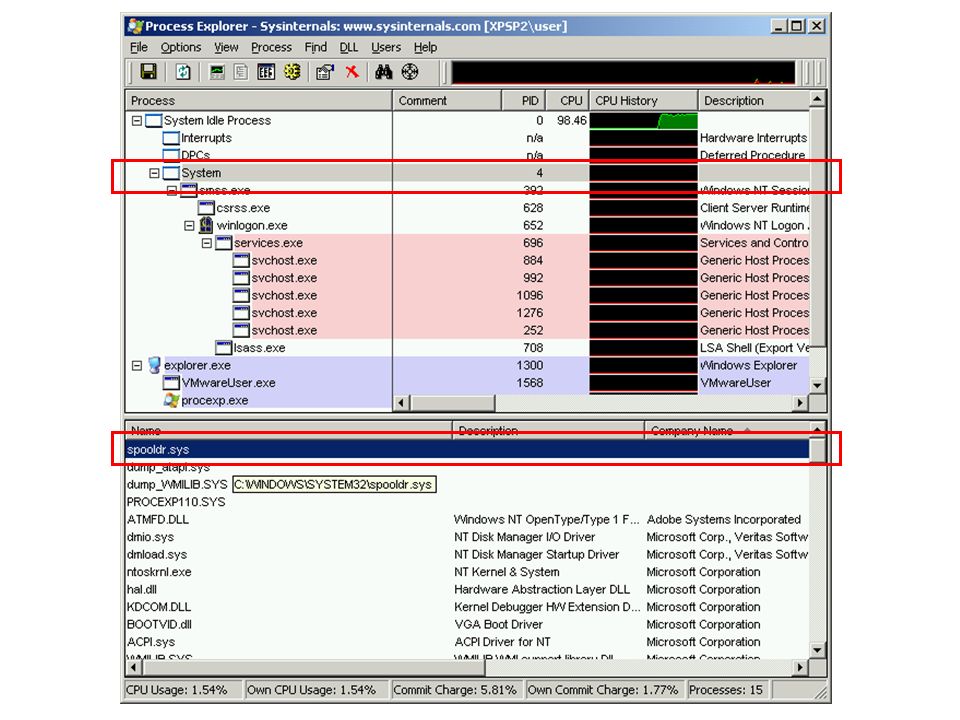Toggle the Show Process Tree toolbar icon
The height and width of the screenshot is (720, 960).
point(241,72)
